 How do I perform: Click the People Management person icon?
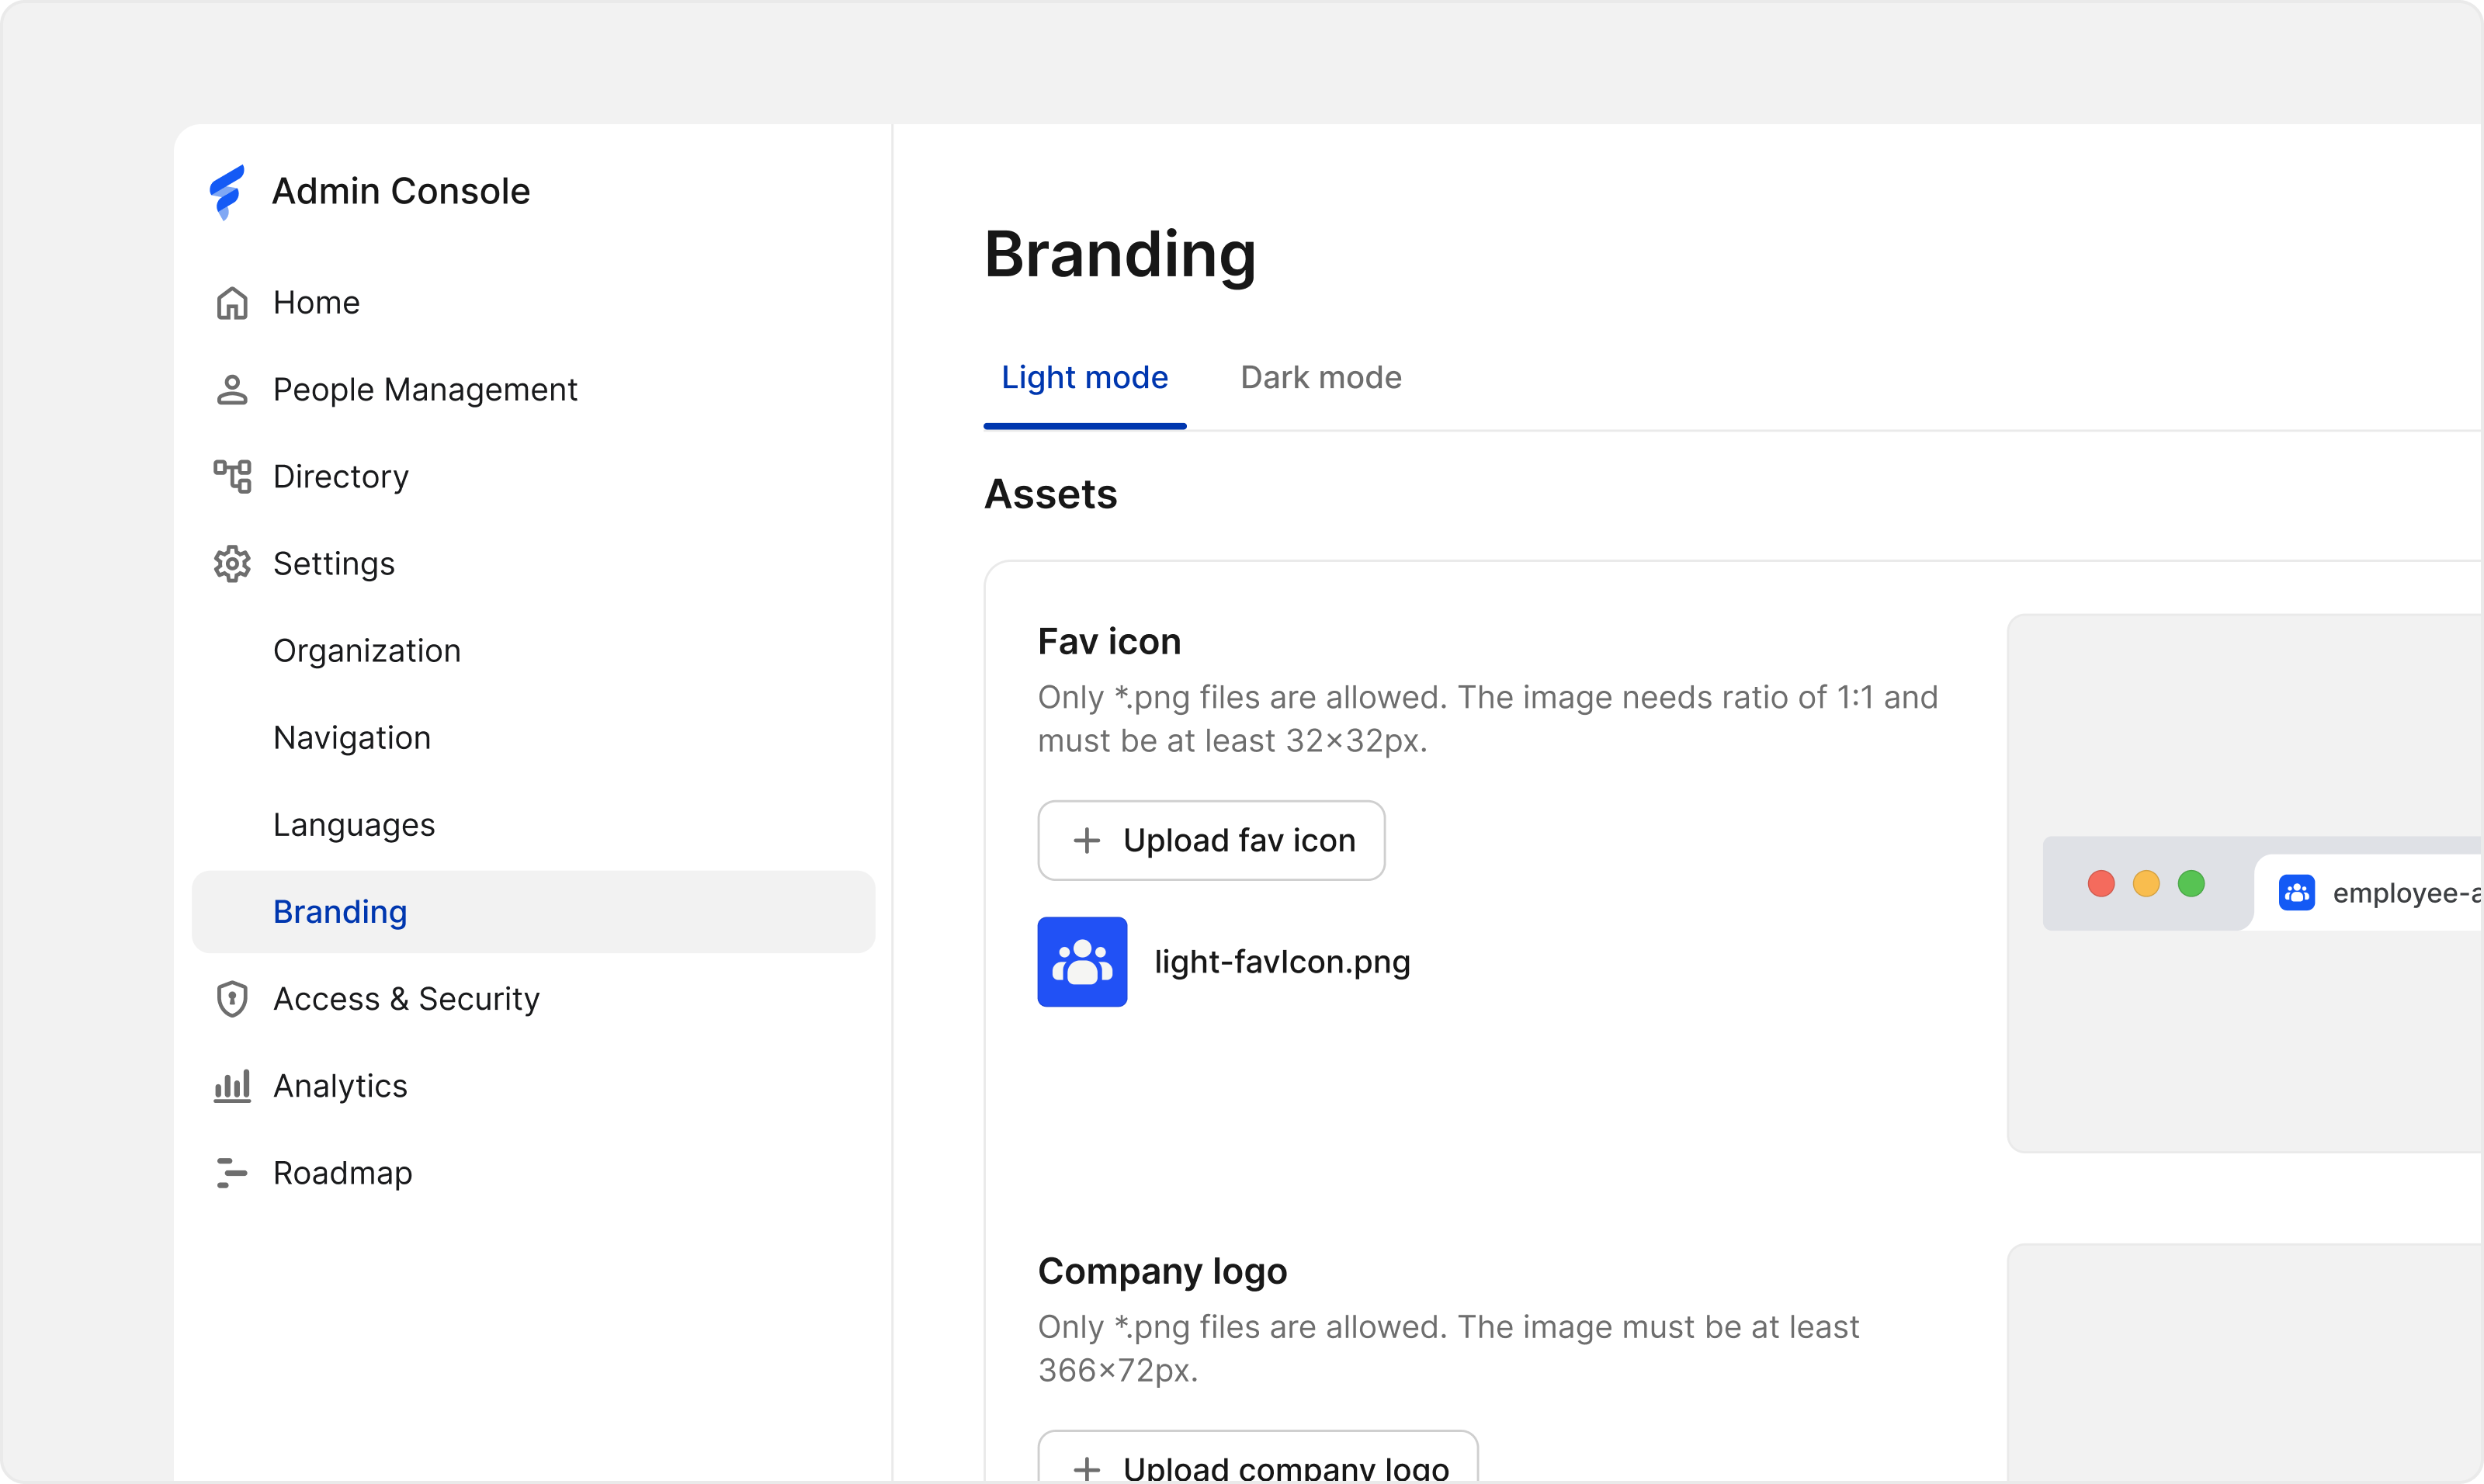pos(232,390)
